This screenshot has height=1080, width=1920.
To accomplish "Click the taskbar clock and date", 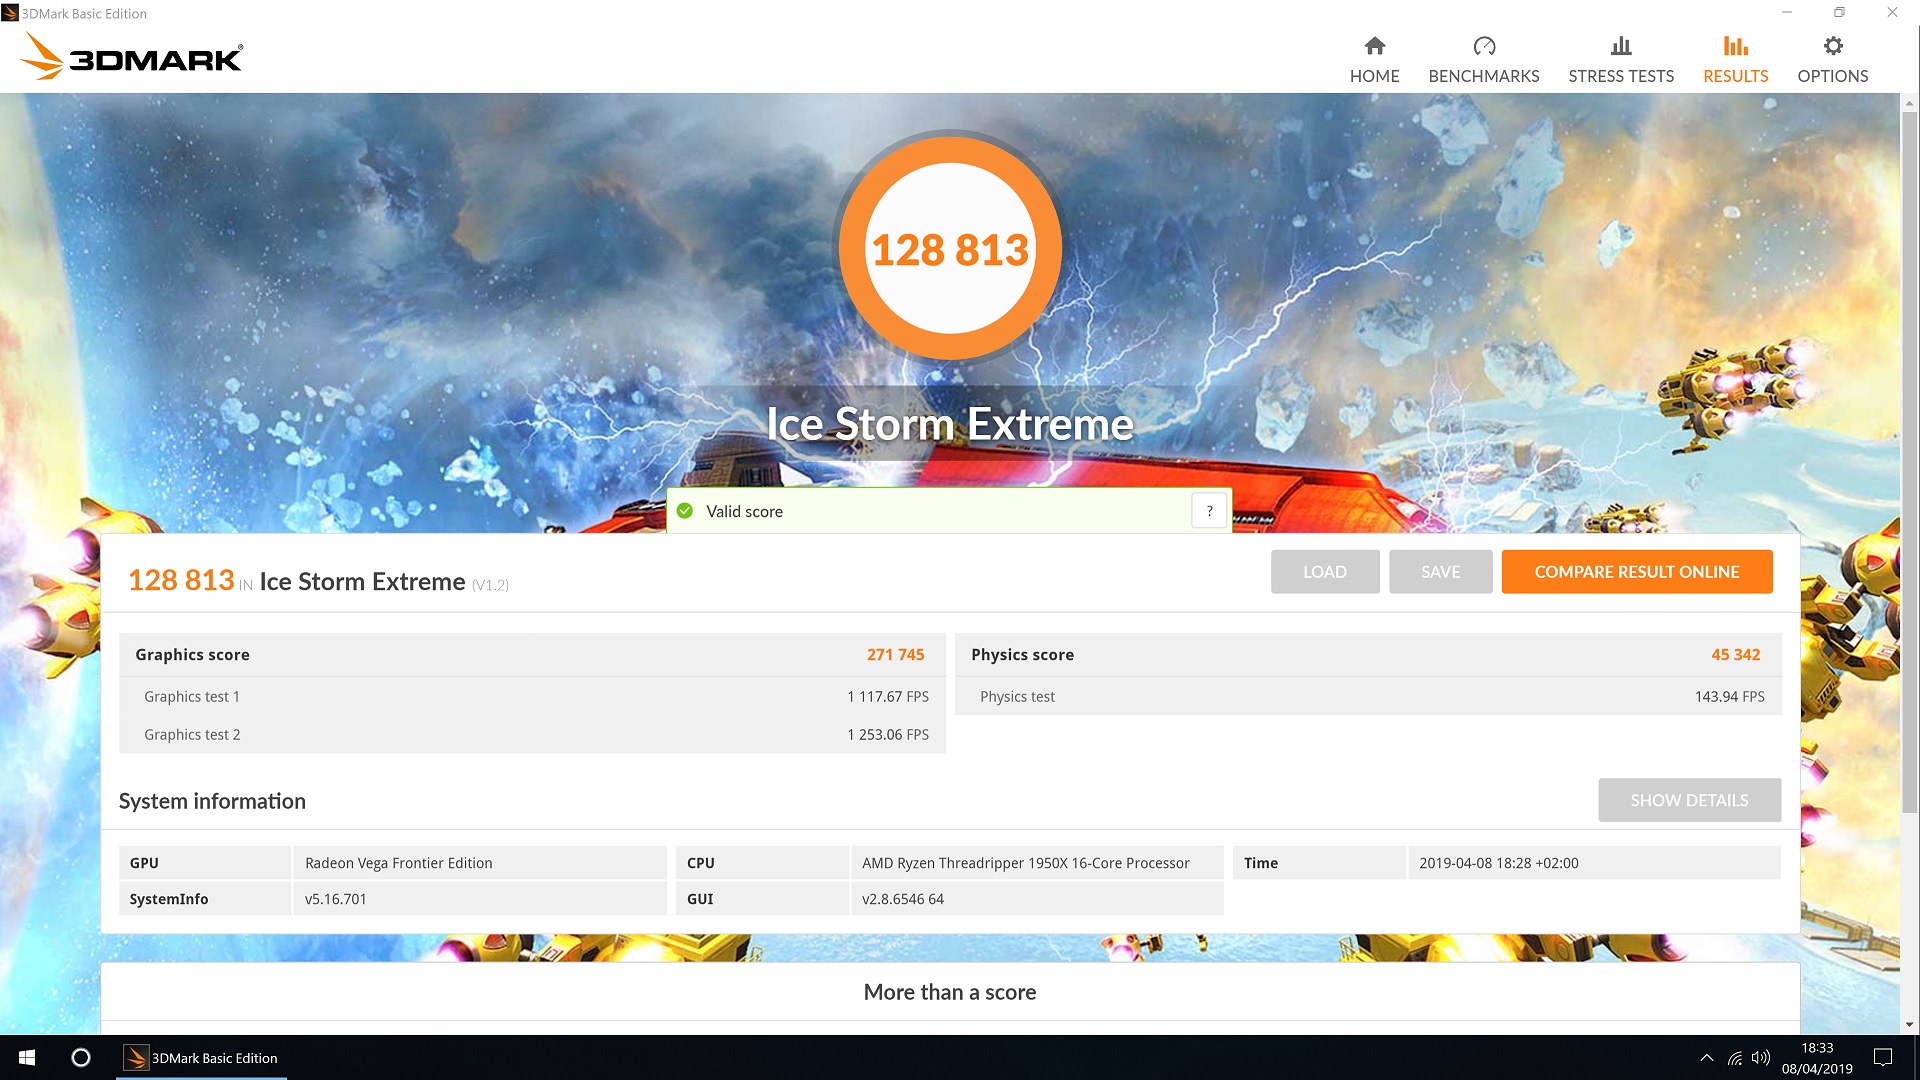I will pos(1816,1057).
